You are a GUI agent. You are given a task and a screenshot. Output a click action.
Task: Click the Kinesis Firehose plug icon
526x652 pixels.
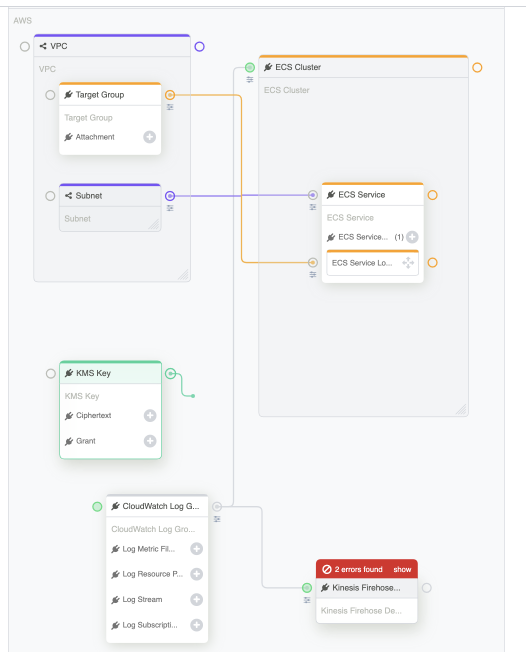pos(325,588)
